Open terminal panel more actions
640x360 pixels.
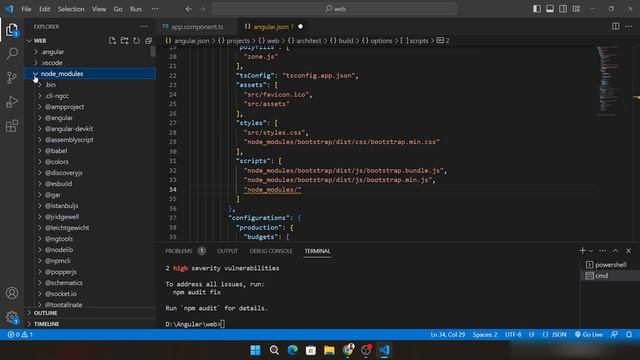602,251
